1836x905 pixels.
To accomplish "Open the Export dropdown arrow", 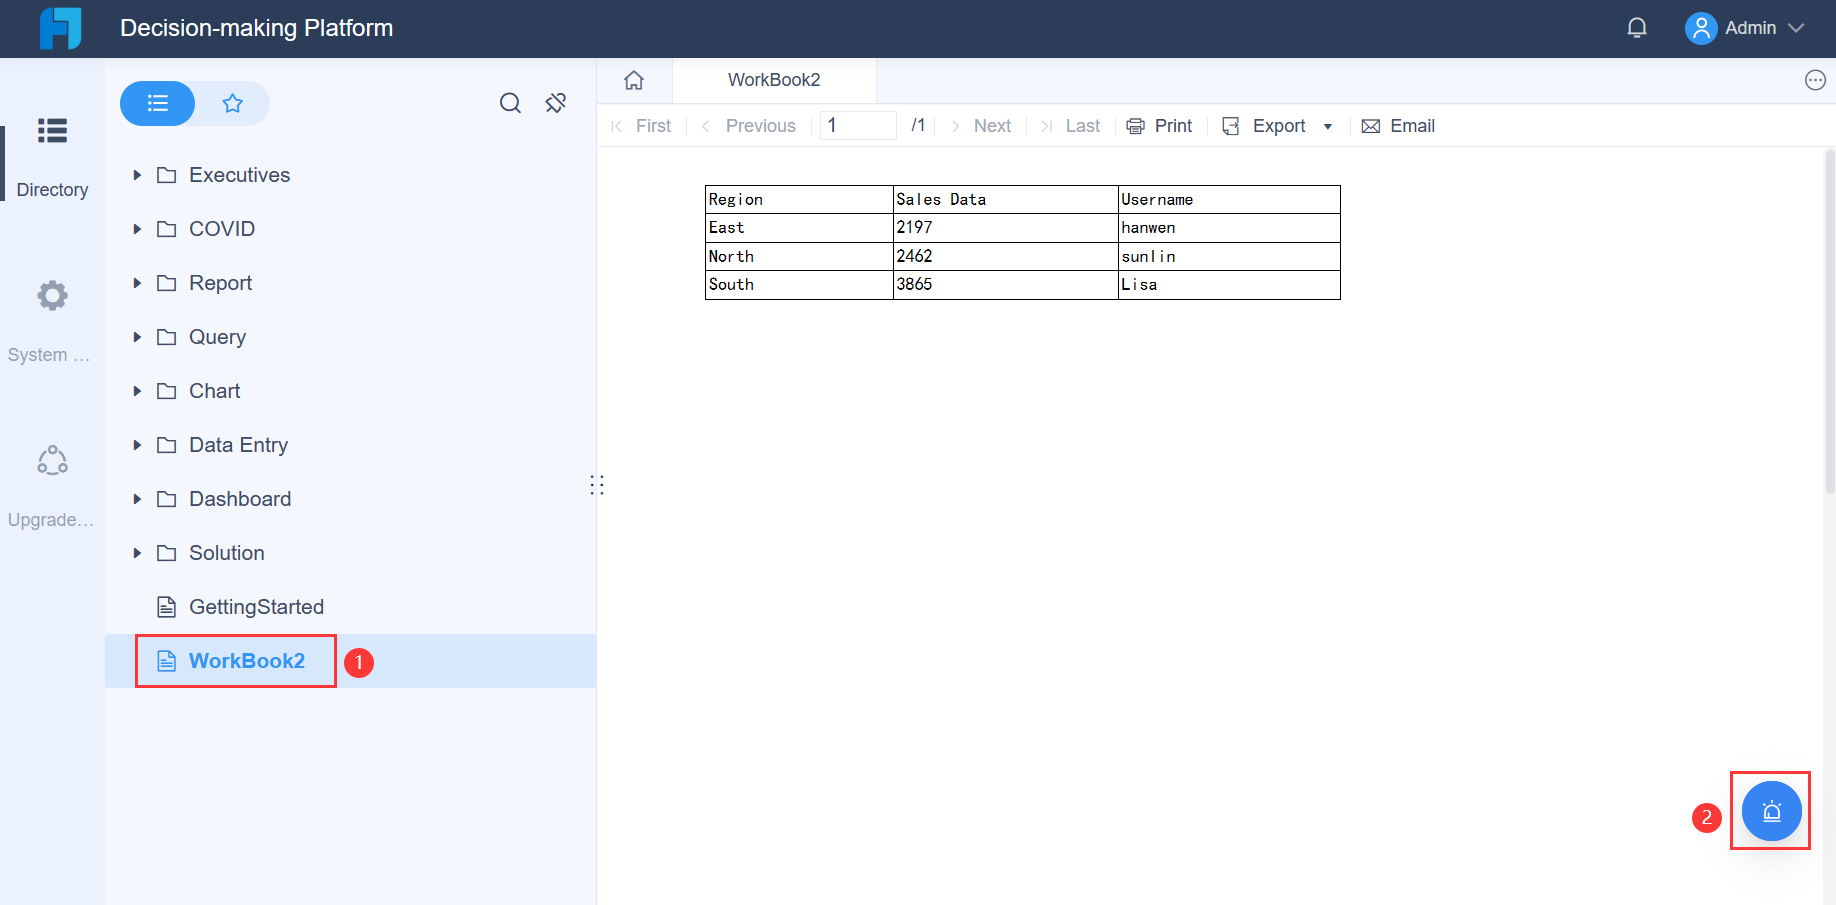I will 1328,126.
